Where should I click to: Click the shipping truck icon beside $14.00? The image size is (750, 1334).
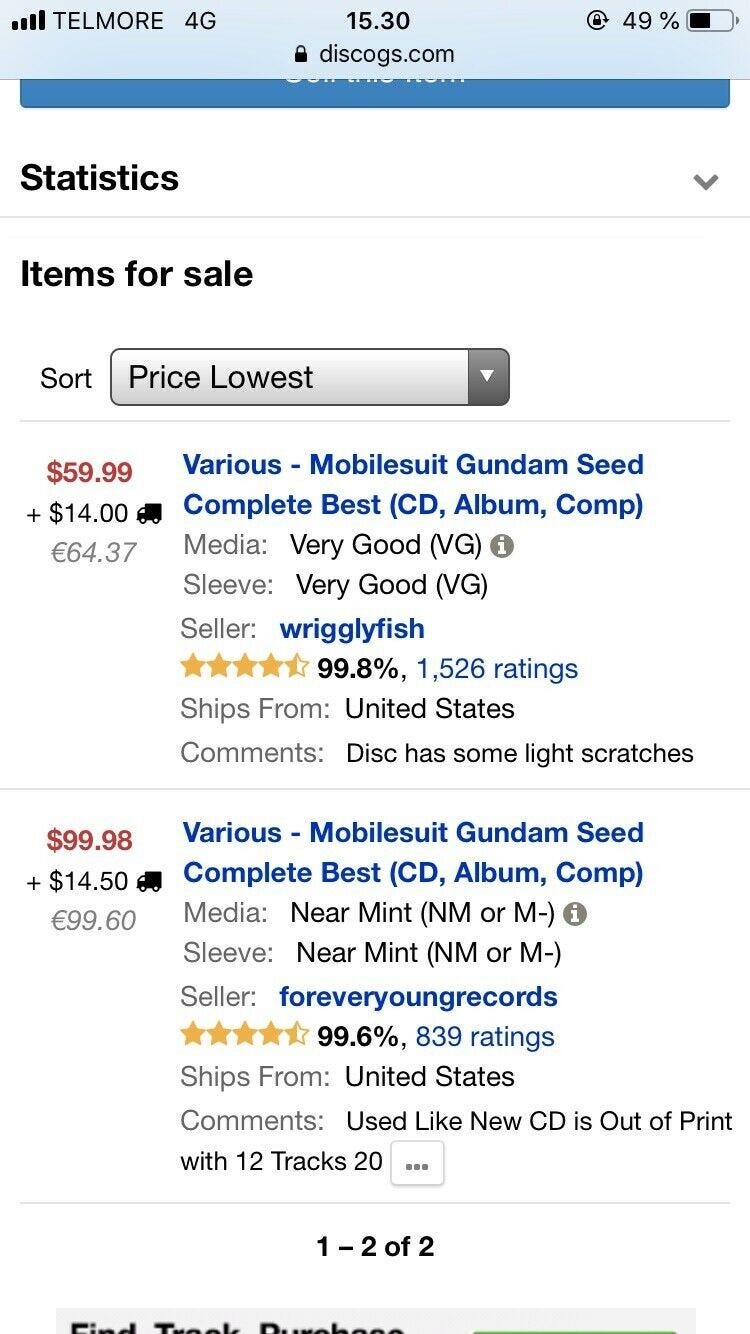pos(149,514)
